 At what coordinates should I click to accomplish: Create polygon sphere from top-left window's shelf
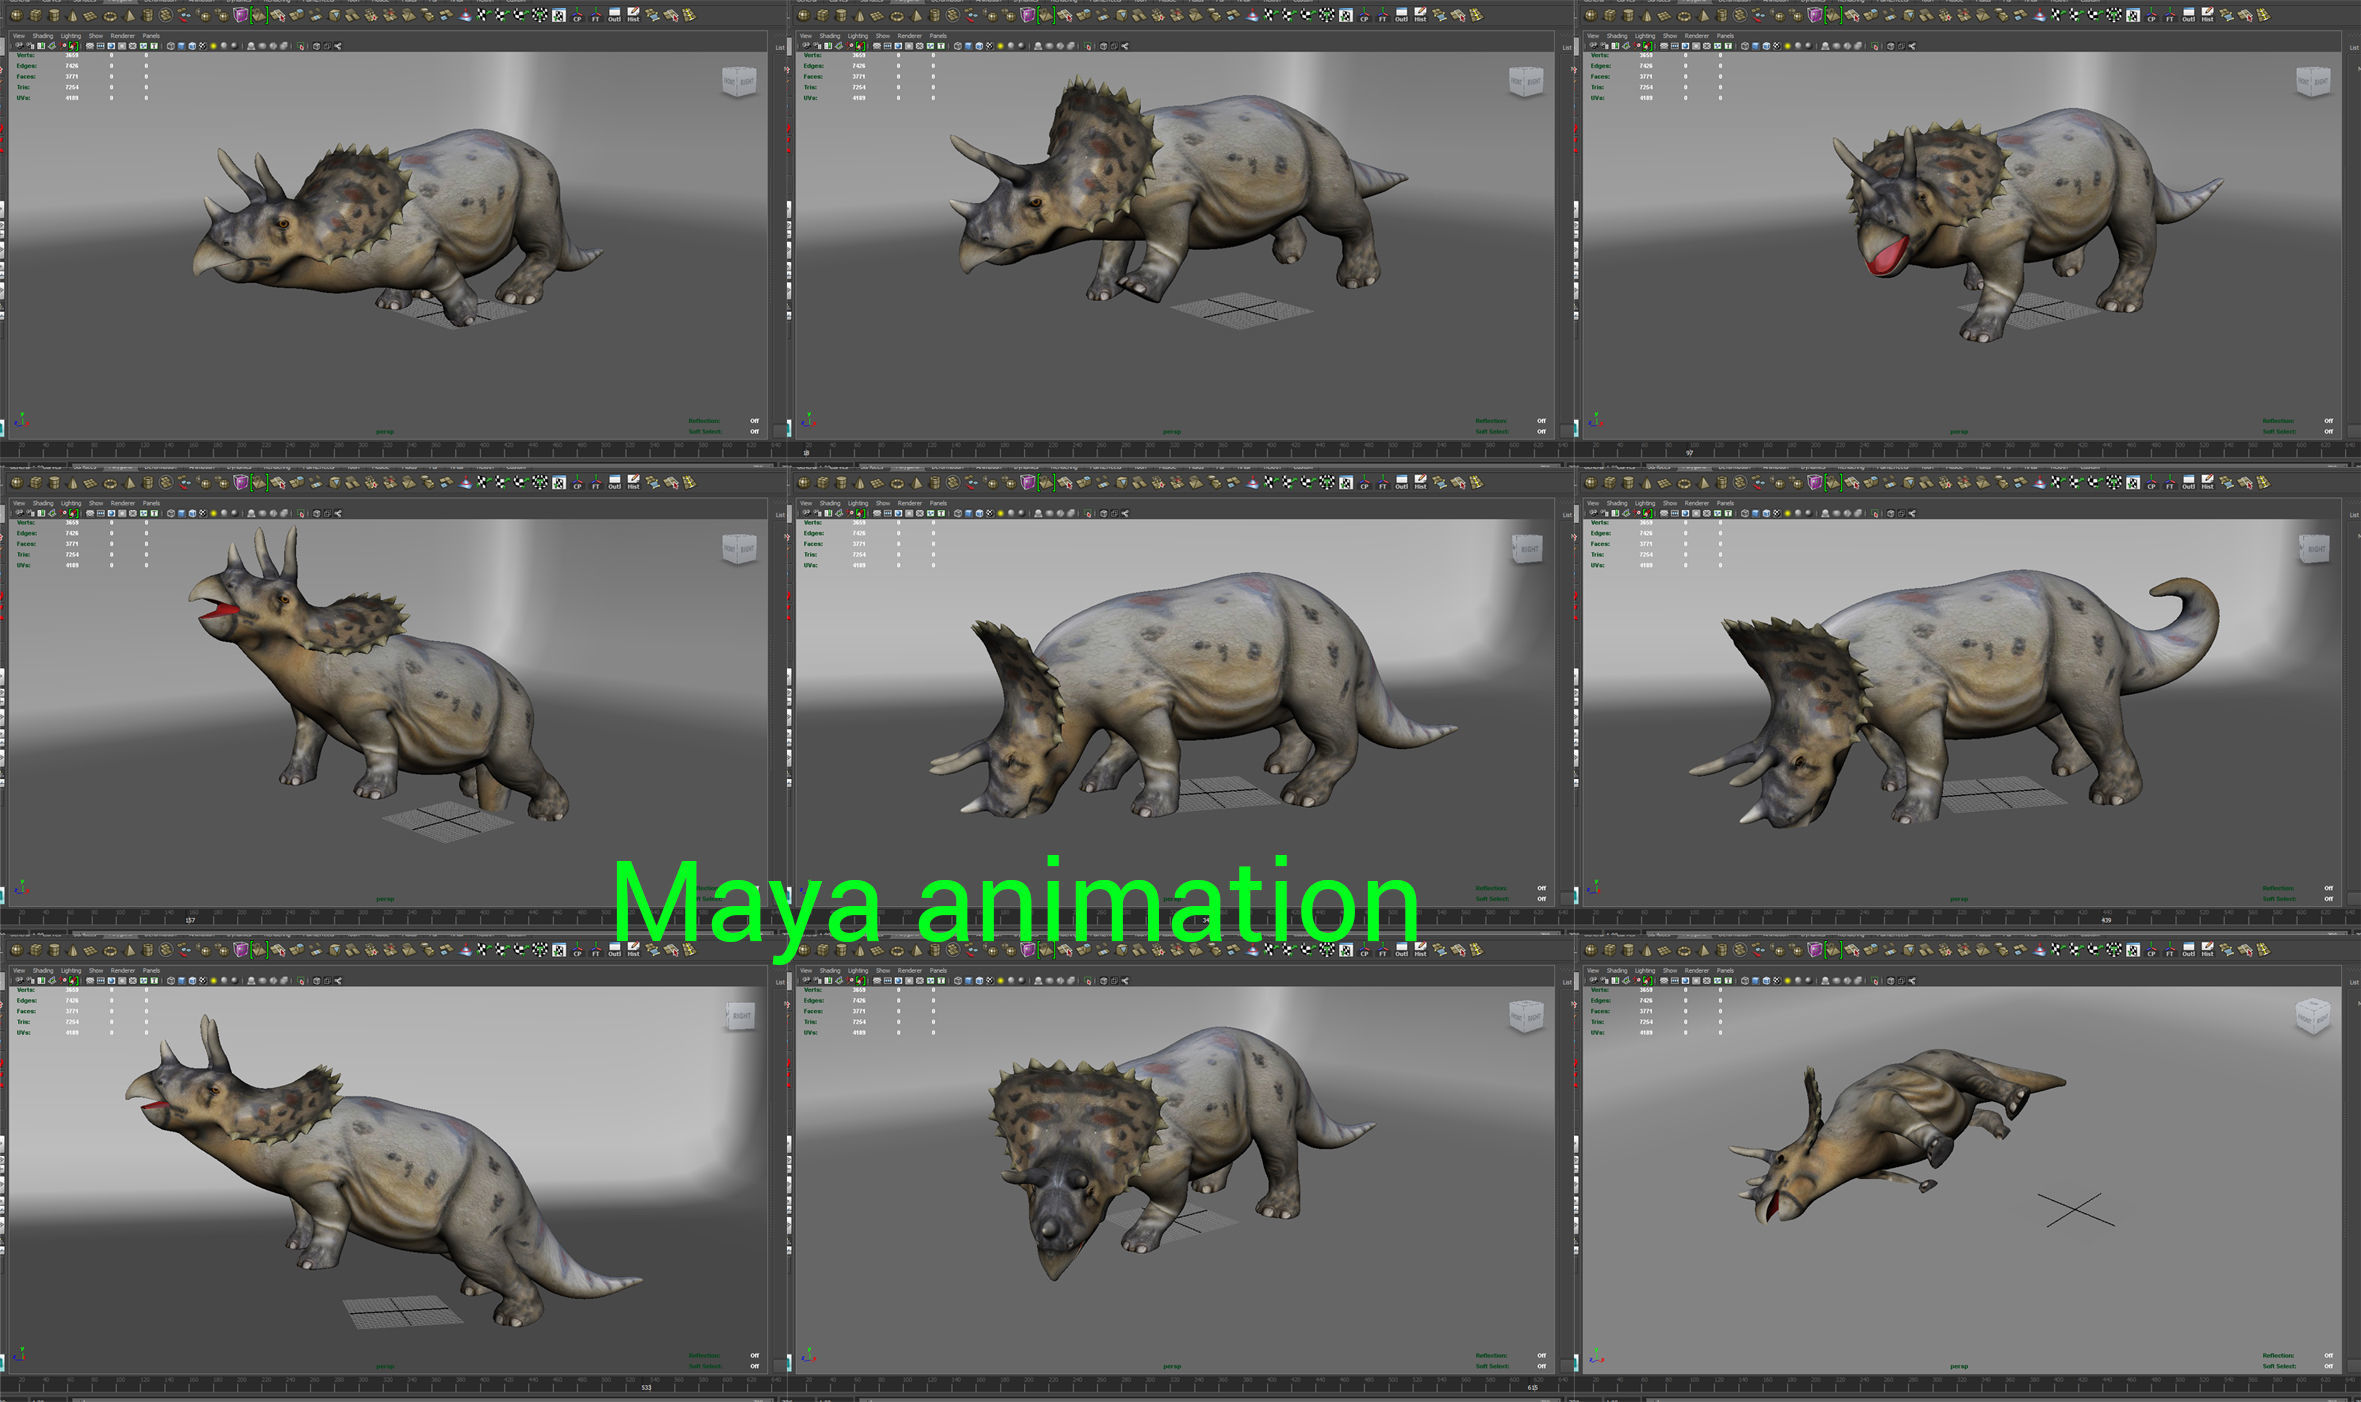click(x=17, y=15)
